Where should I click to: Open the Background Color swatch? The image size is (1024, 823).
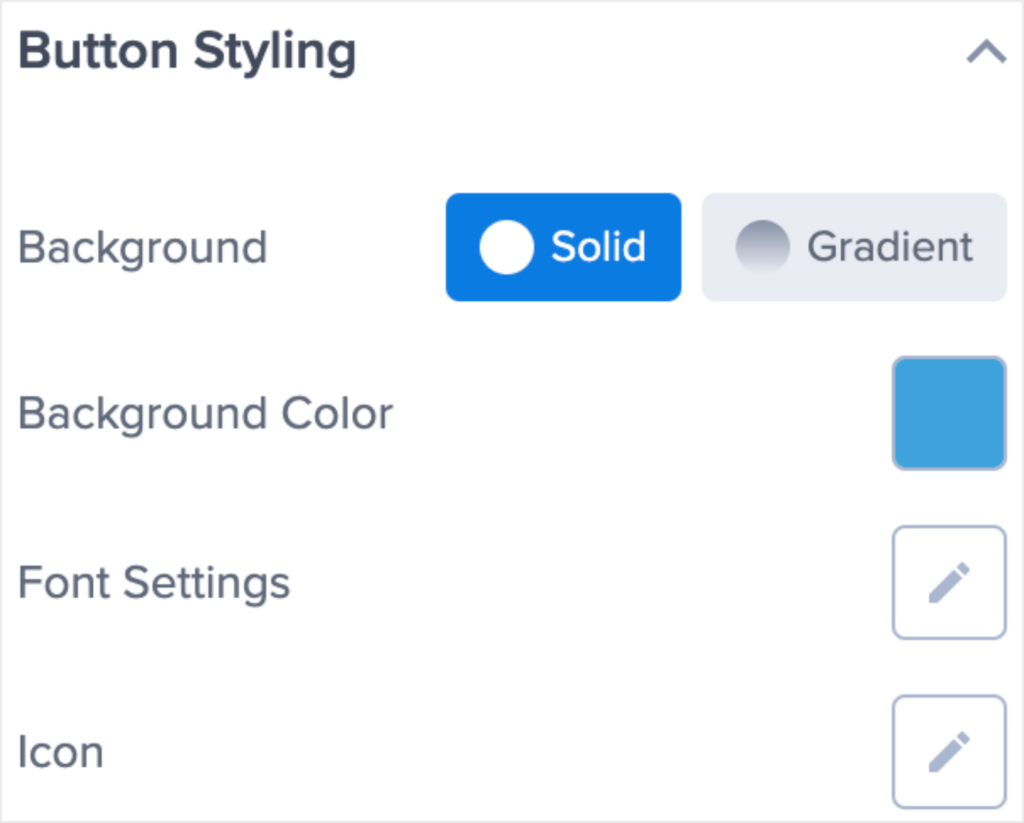tap(948, 413)
